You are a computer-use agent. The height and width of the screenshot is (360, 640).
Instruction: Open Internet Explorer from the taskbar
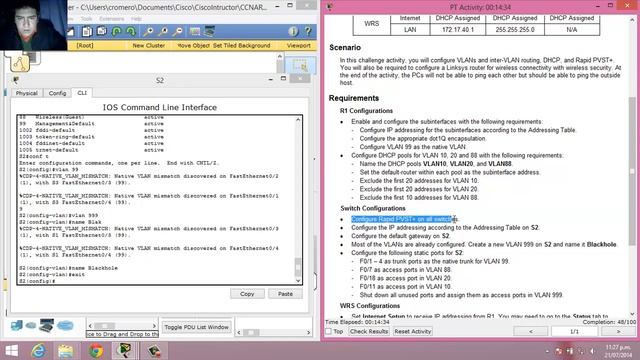pos(38,351)
